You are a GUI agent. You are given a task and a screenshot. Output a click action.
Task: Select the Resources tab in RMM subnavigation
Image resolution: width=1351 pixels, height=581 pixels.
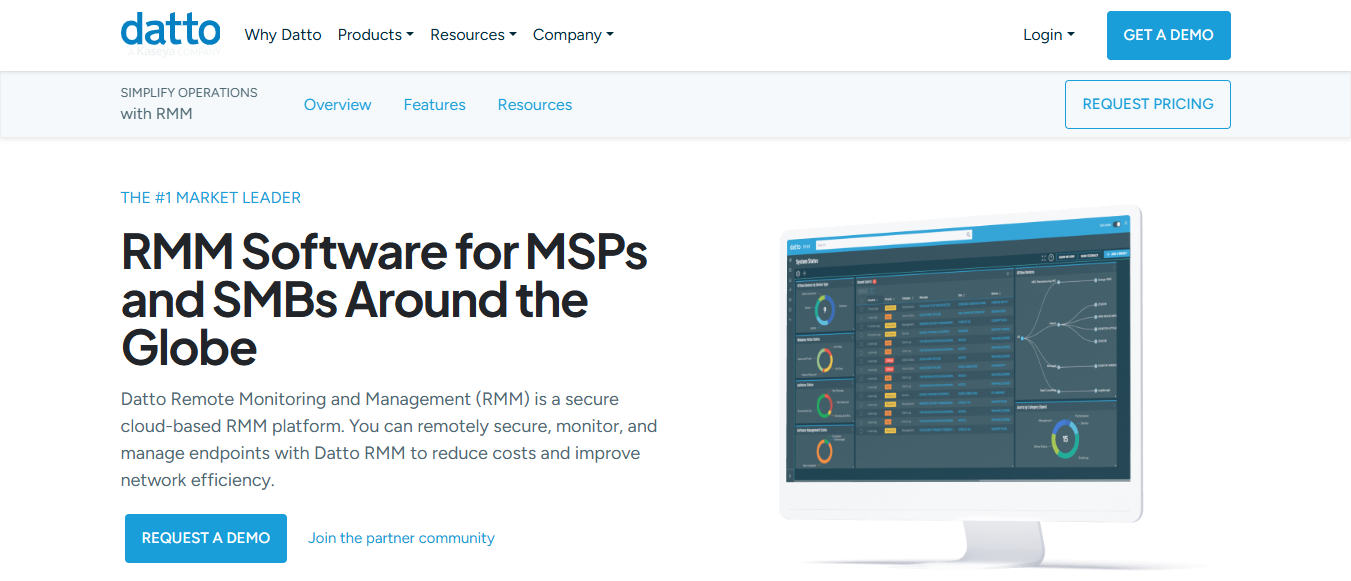535,105
